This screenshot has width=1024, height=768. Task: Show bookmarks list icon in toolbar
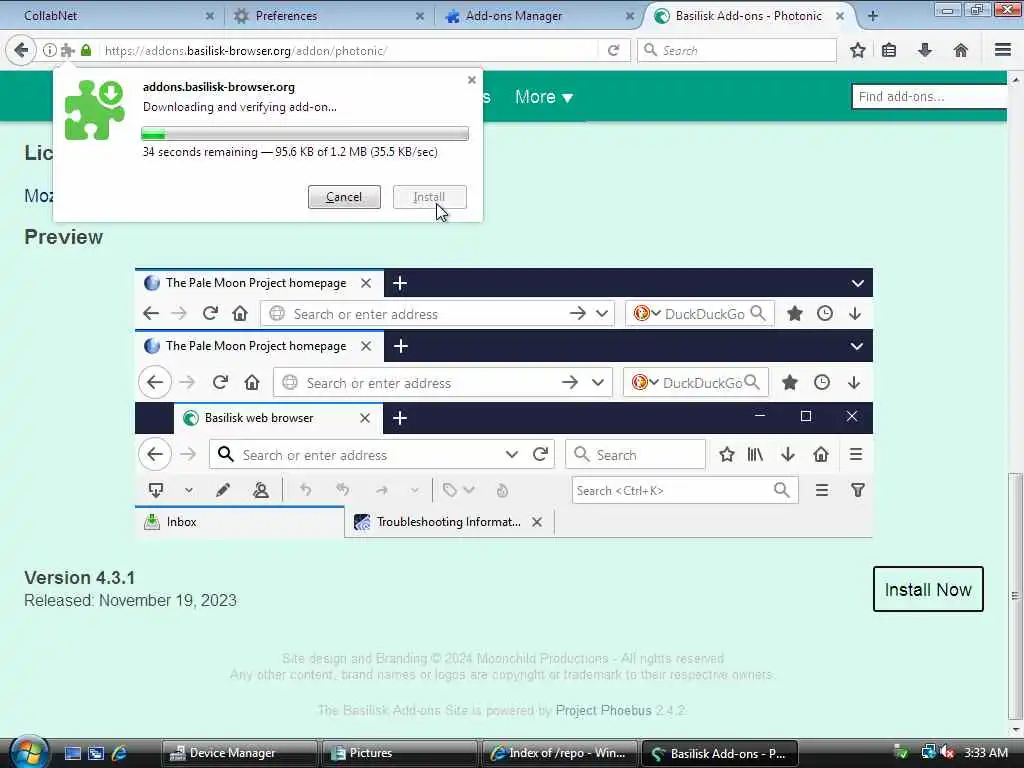(x=889, y=50)
